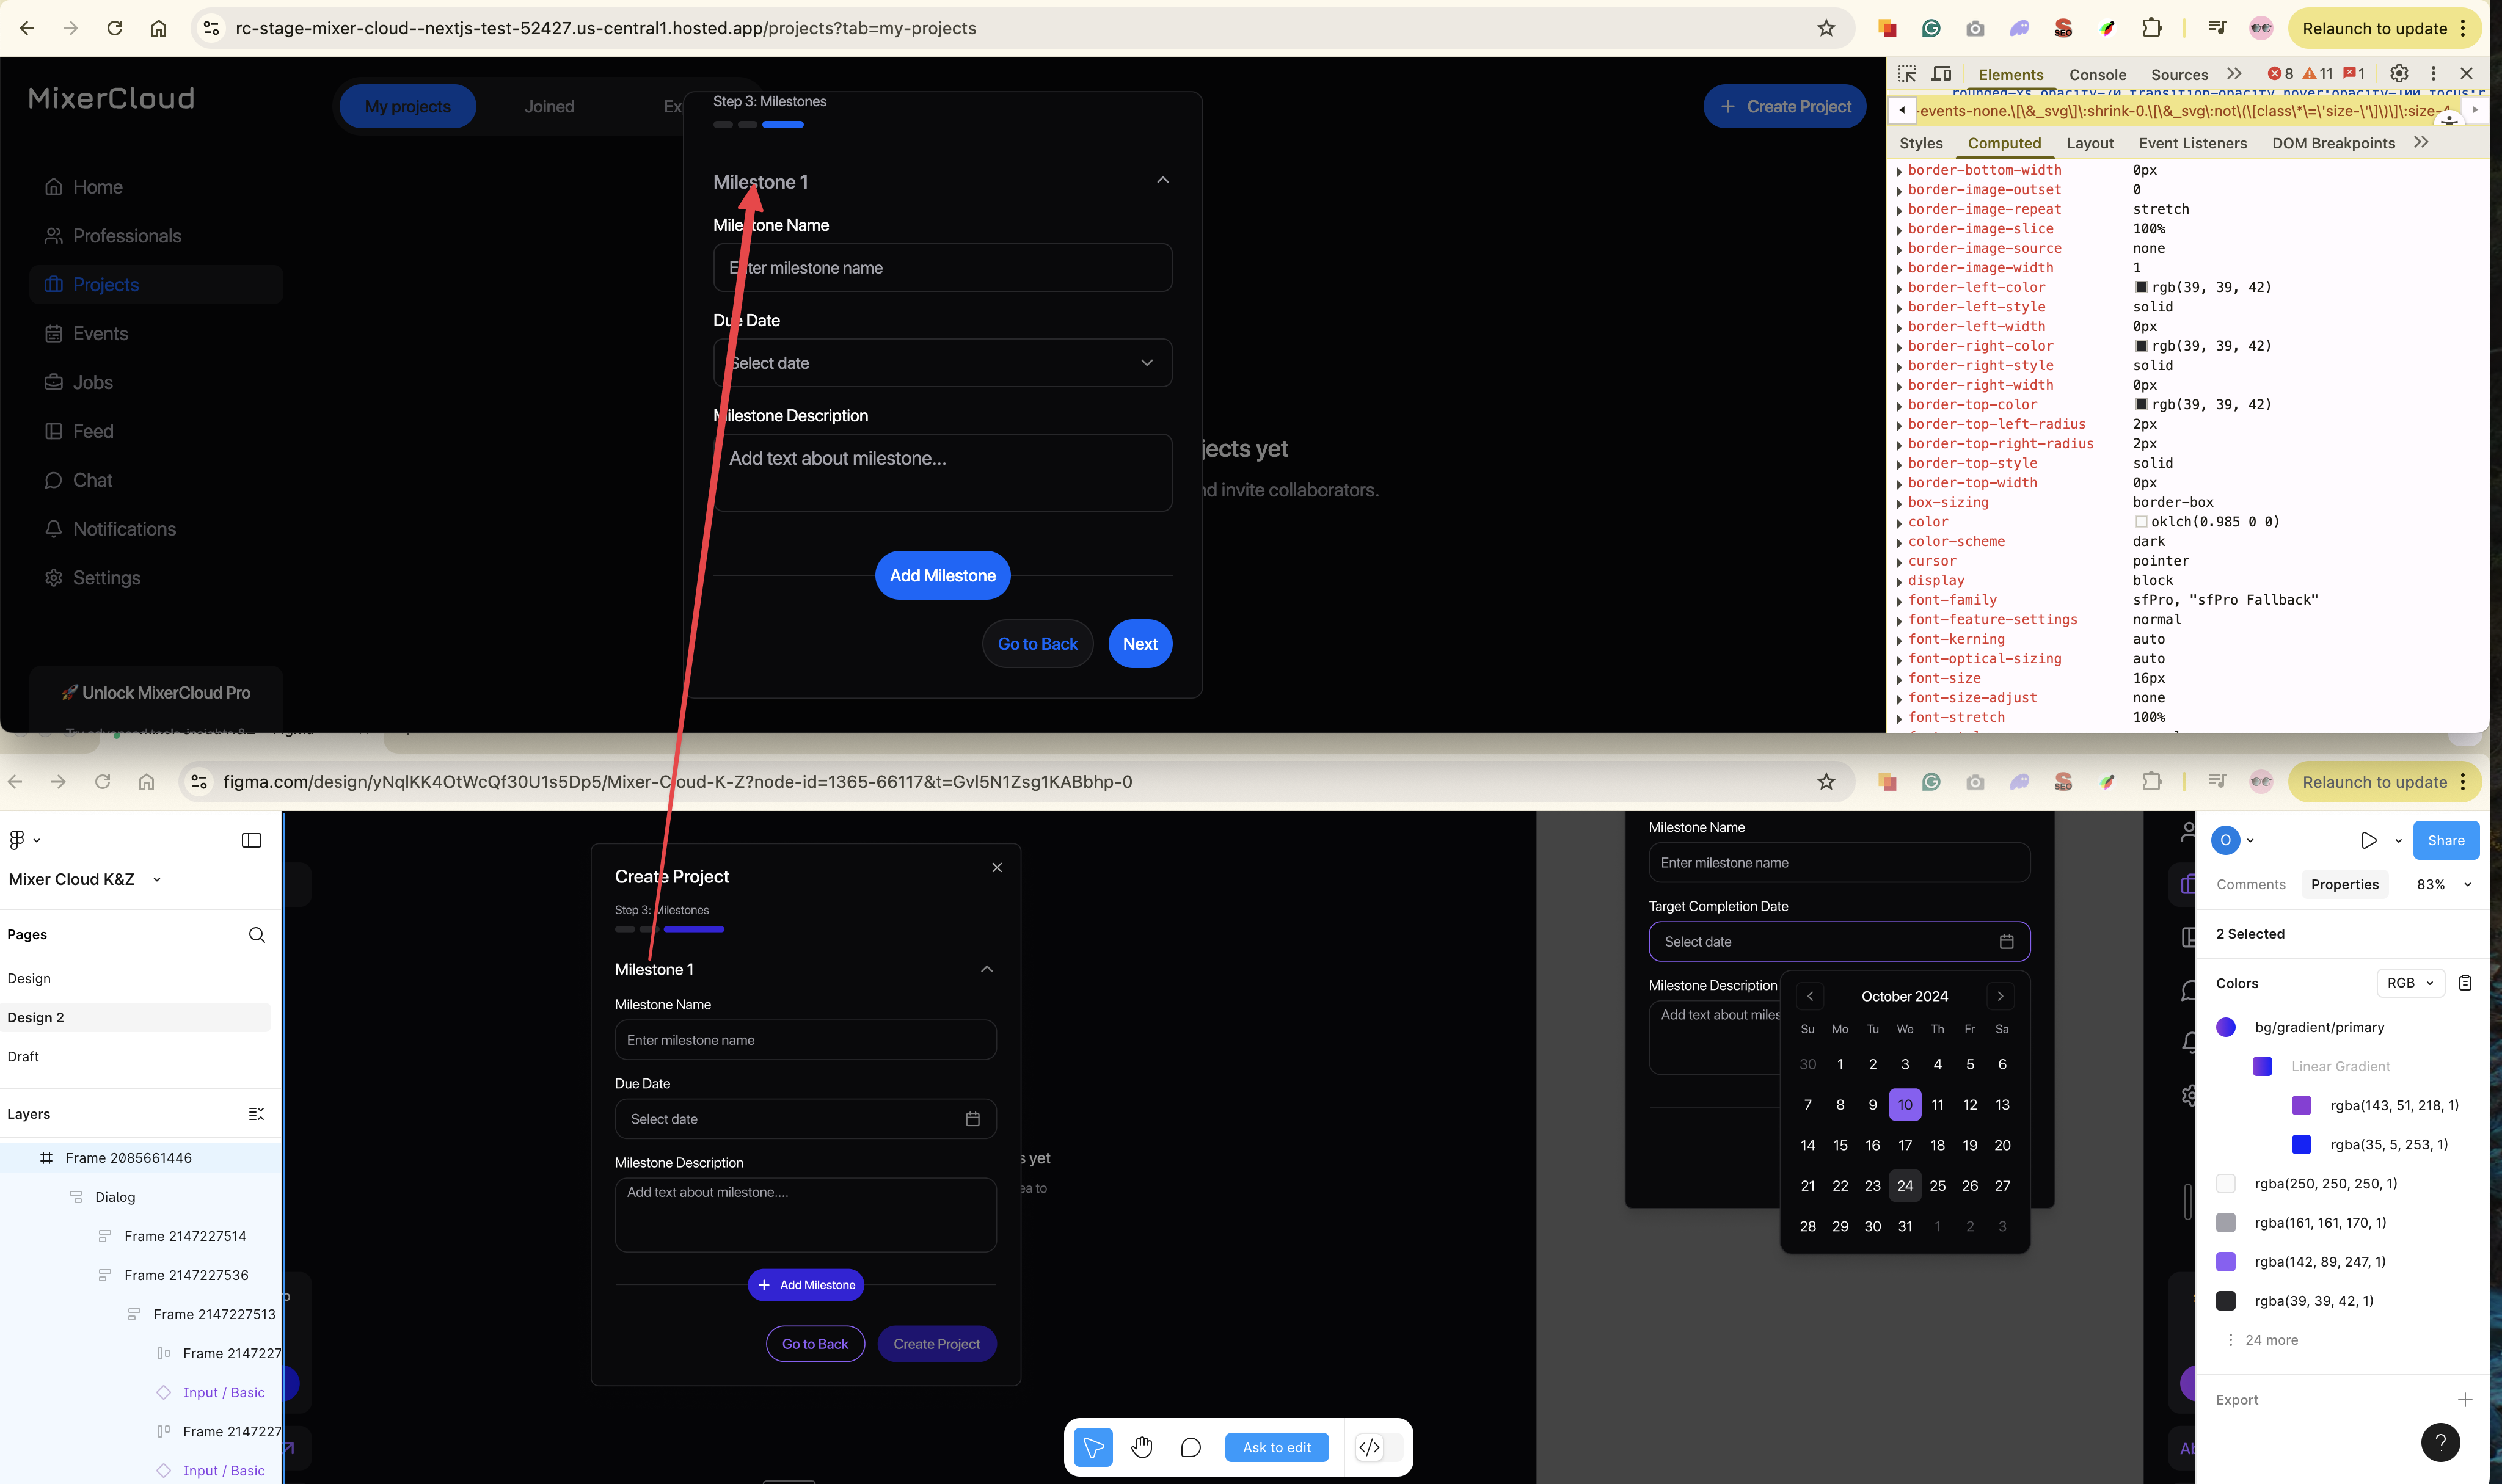Open the Joined projects tab
2502x1484 pixels.
tap(549, 107)
